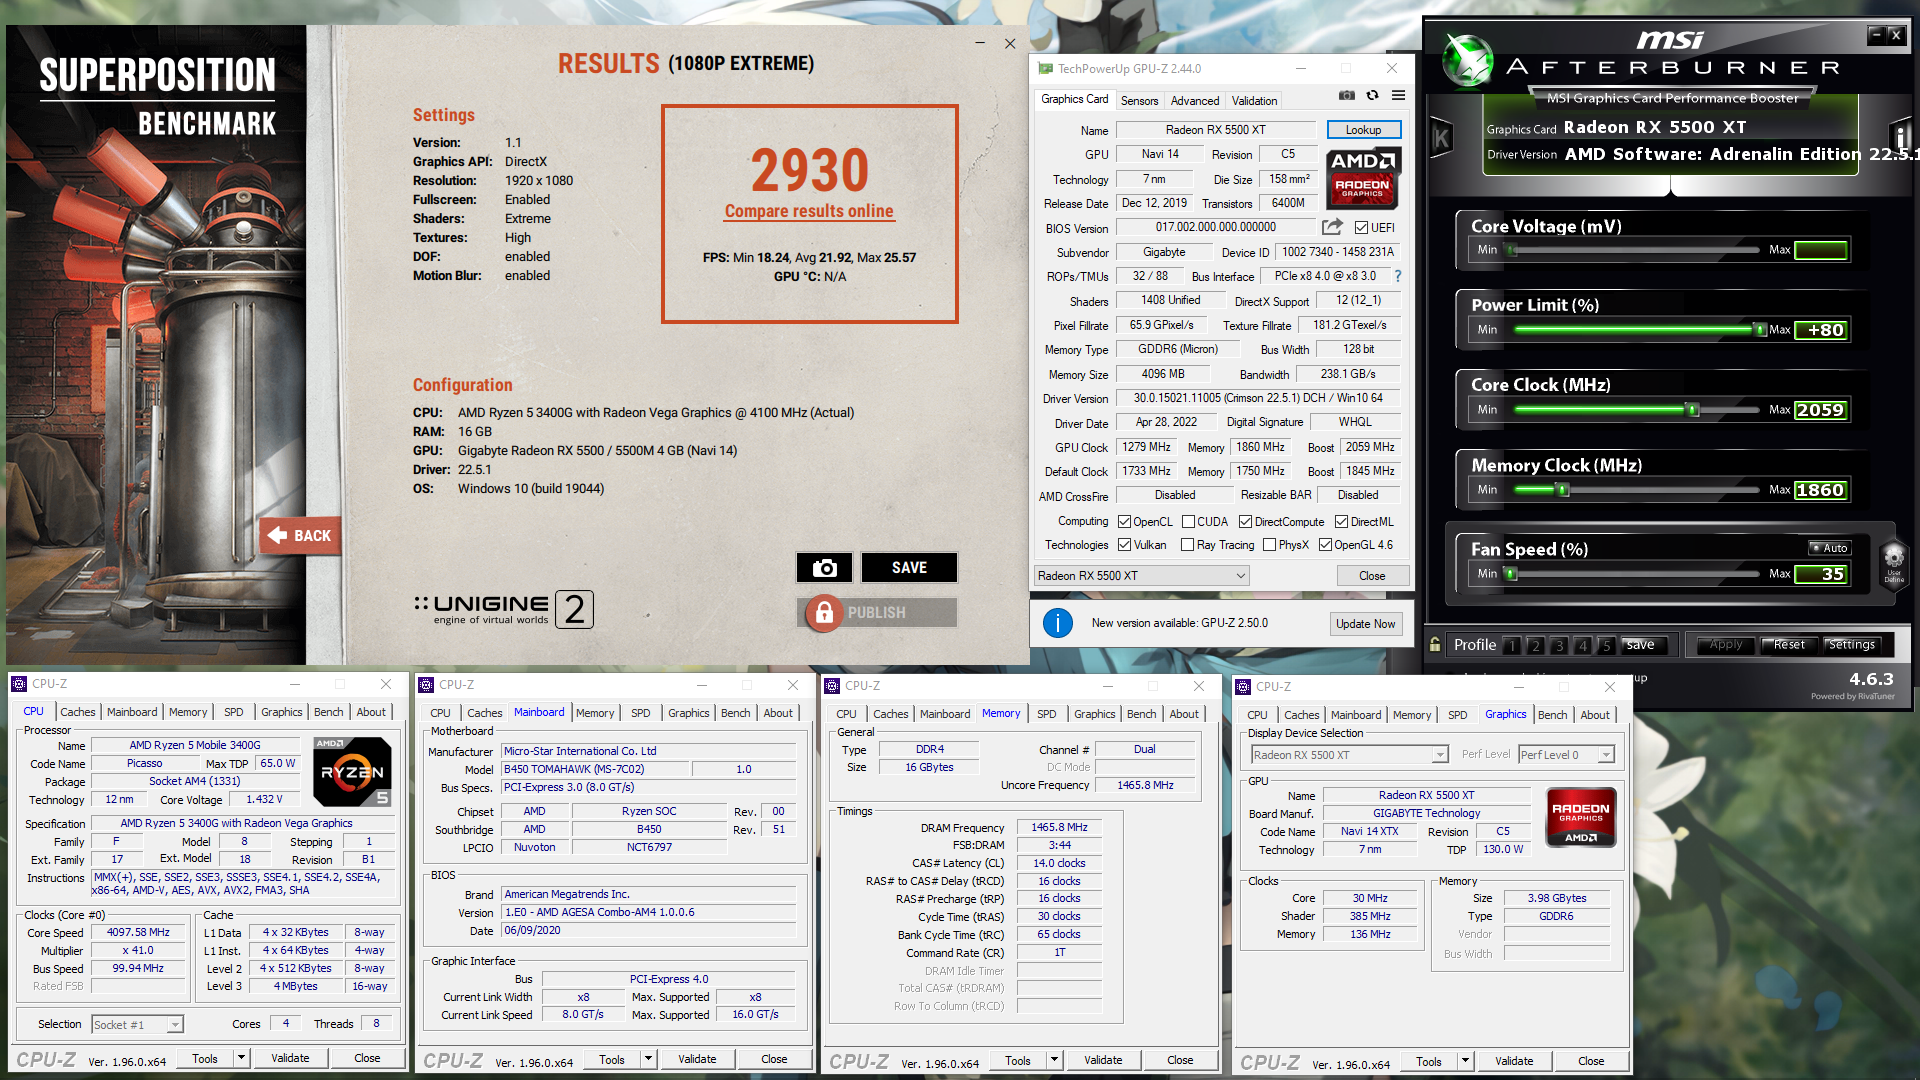Click the Fan Speed value field 35
This screenshot has height=1080, width=1920.
tap(1821, 574)
